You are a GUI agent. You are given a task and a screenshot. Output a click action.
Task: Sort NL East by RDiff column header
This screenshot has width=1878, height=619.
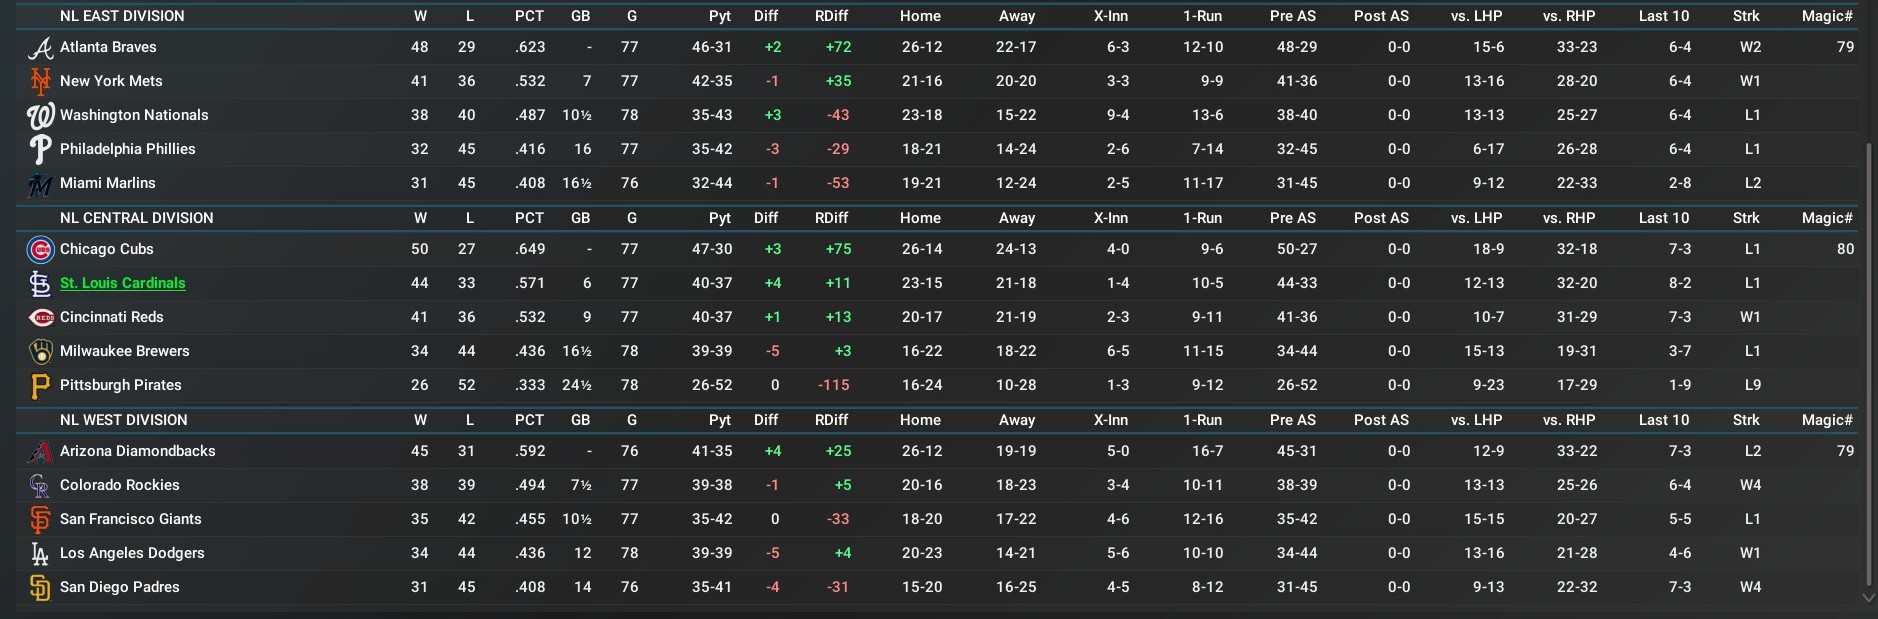pyautogui.click(x=831, y=16)
